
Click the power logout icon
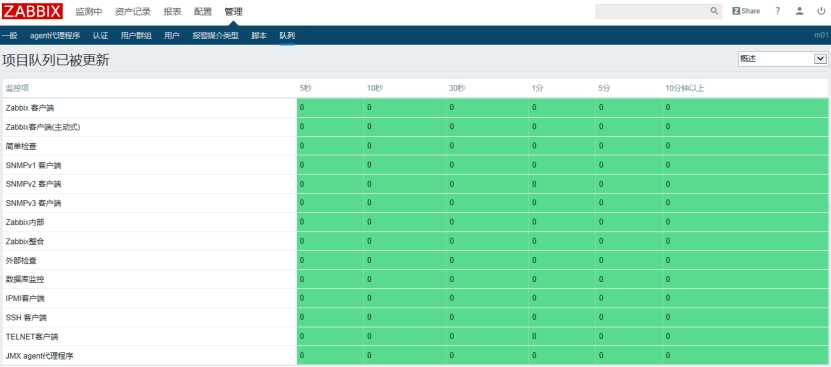[821, 11]
